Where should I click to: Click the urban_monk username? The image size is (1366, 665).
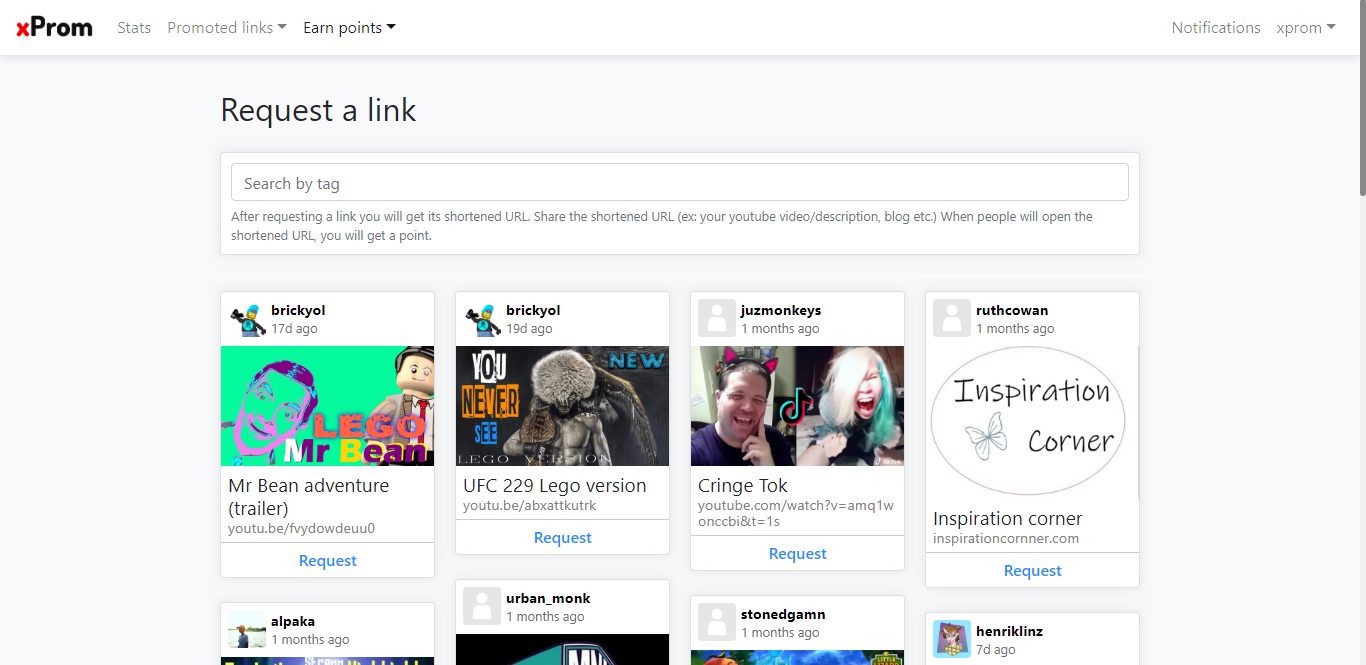pyautogui.click(x=548, y=598)
